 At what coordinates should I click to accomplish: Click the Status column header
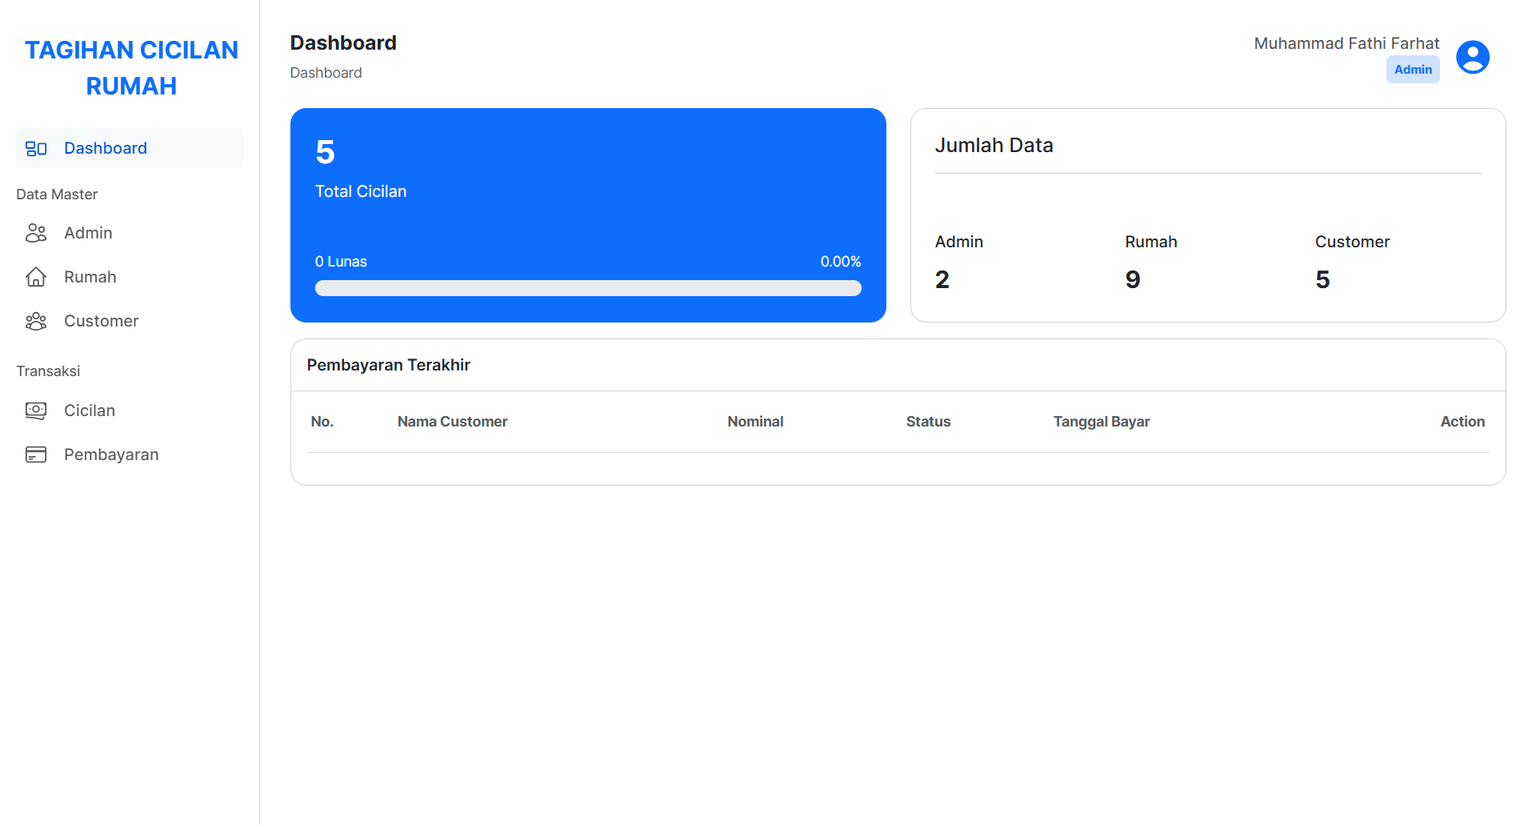(928, 422)
